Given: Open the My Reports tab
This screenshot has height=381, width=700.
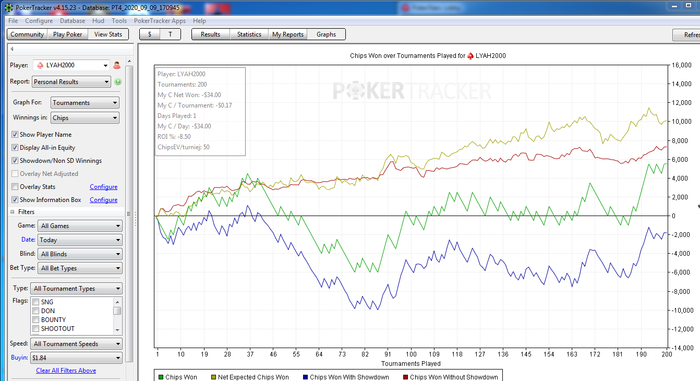Looking at the screenshot, I should click(288, 34).
